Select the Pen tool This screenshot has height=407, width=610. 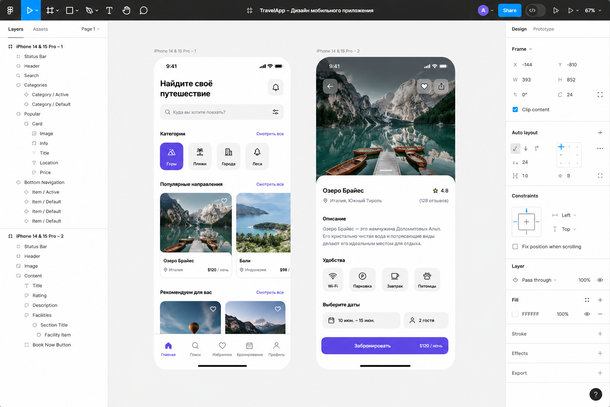89,11
